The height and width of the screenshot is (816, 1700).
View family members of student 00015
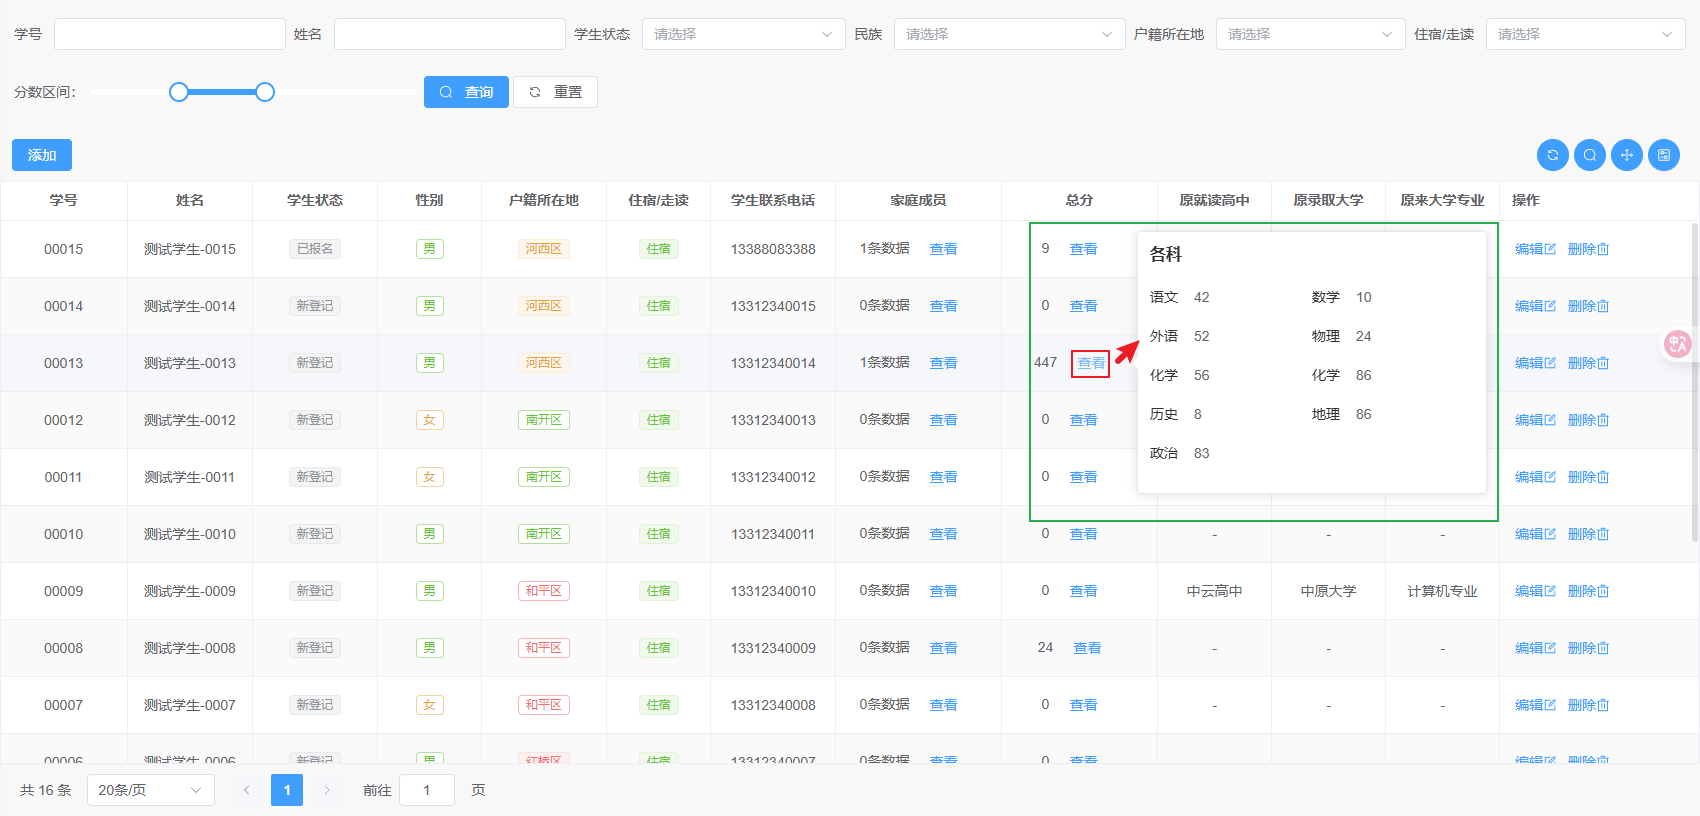click(x=943, y=249)
